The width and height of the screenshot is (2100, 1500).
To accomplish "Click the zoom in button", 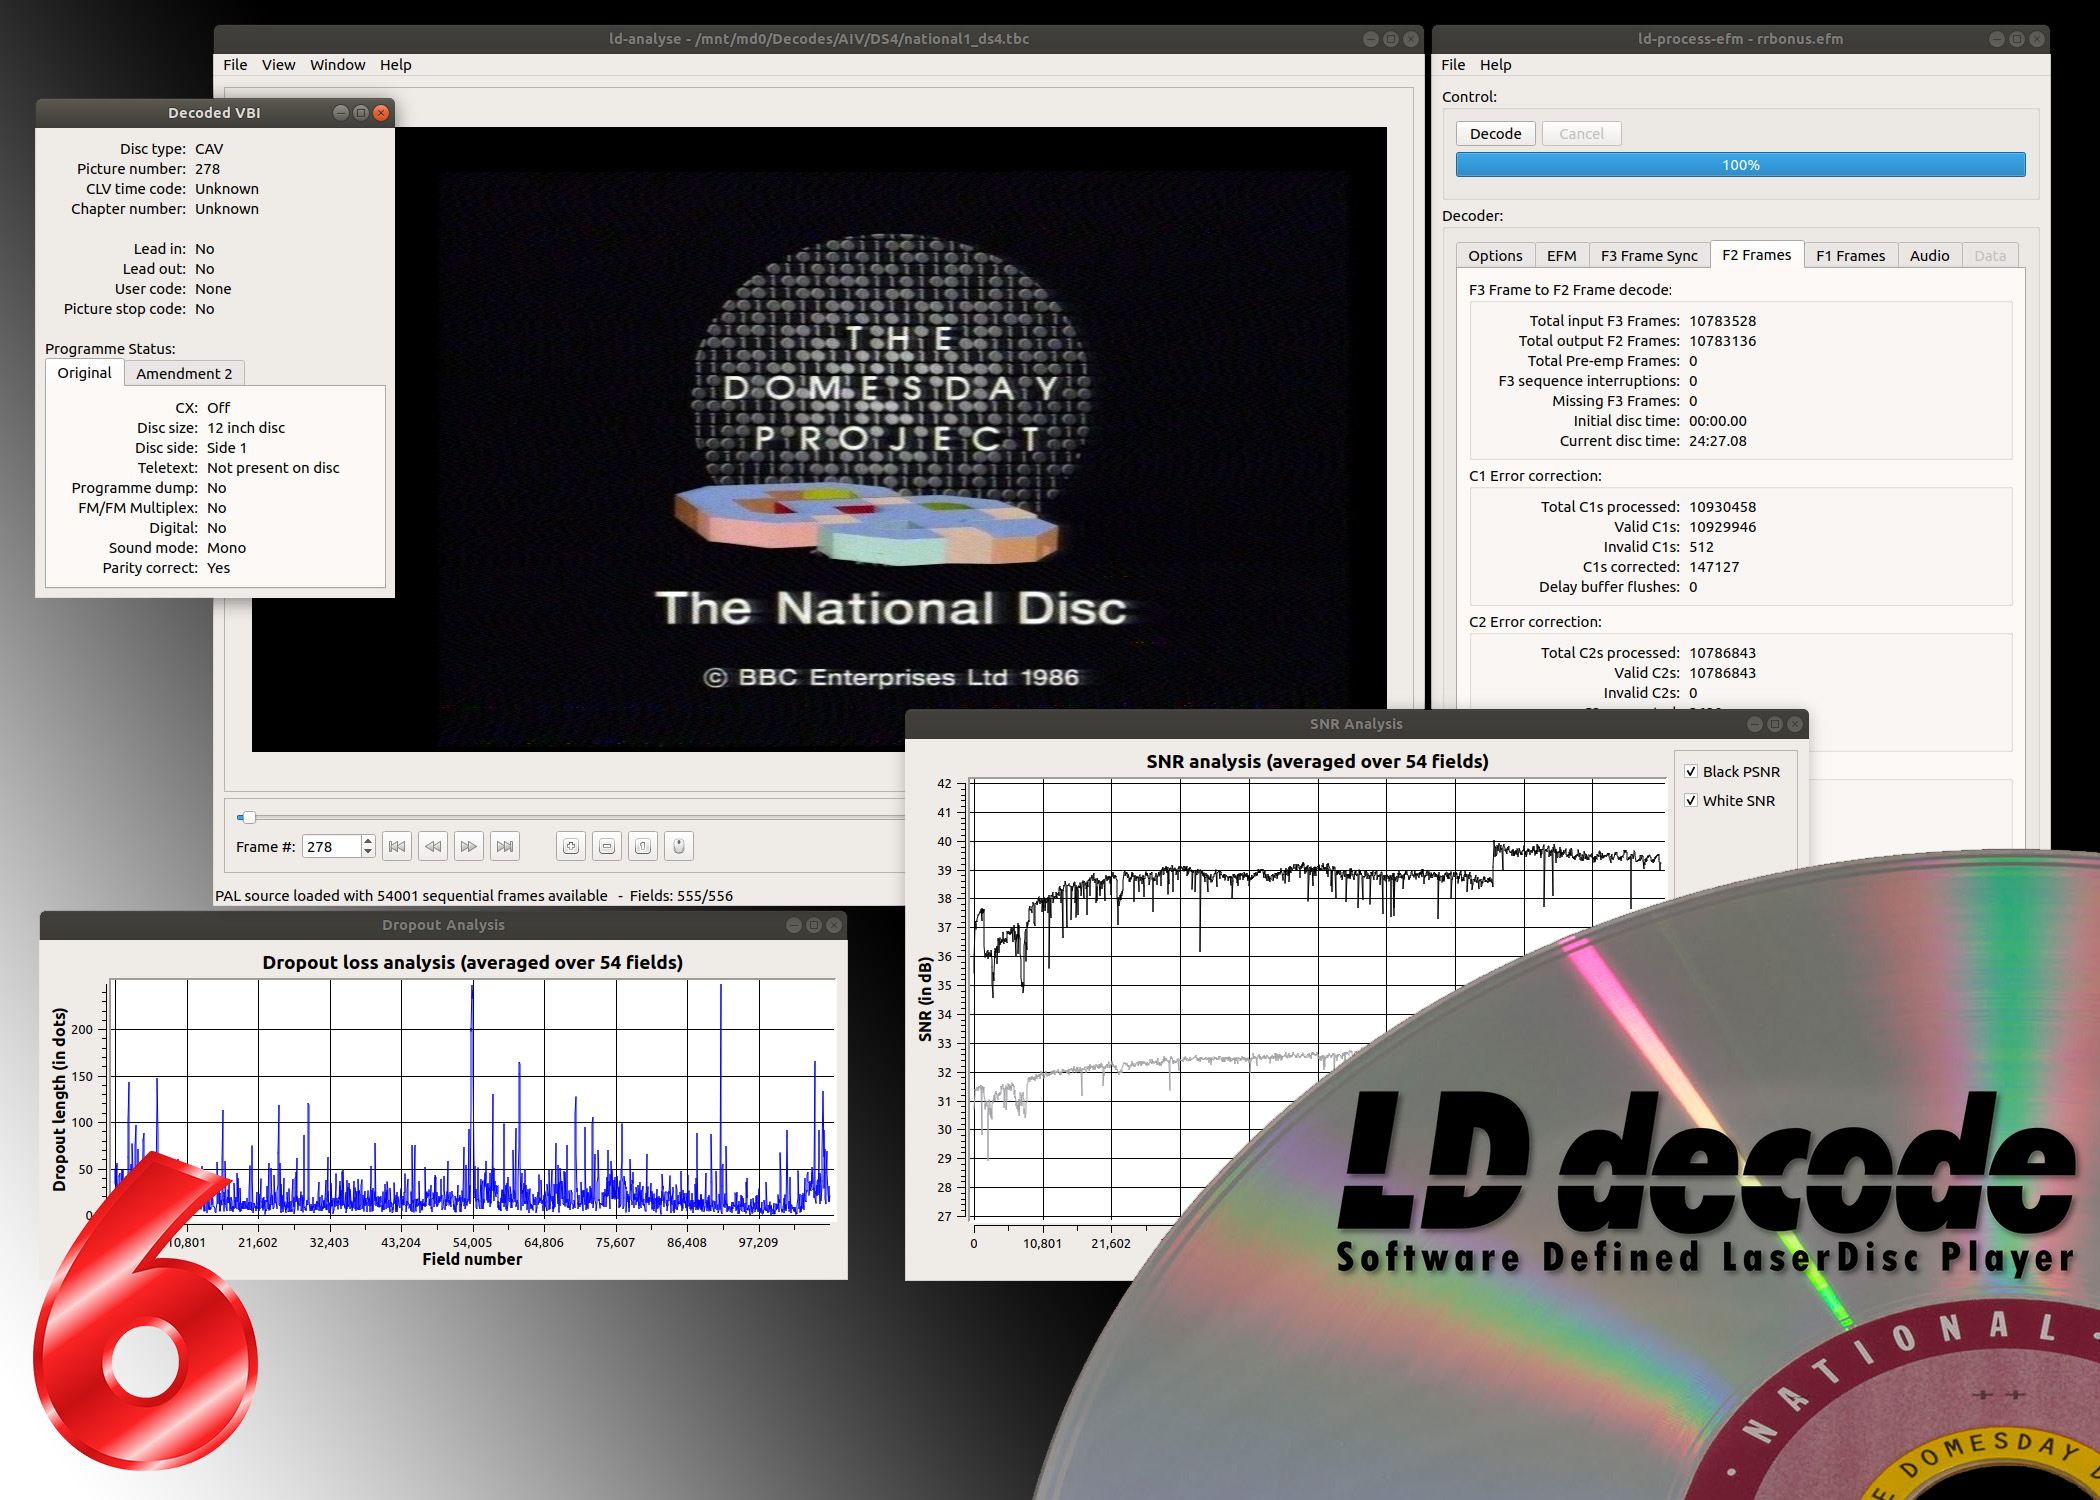I will (x=571, y=846).
